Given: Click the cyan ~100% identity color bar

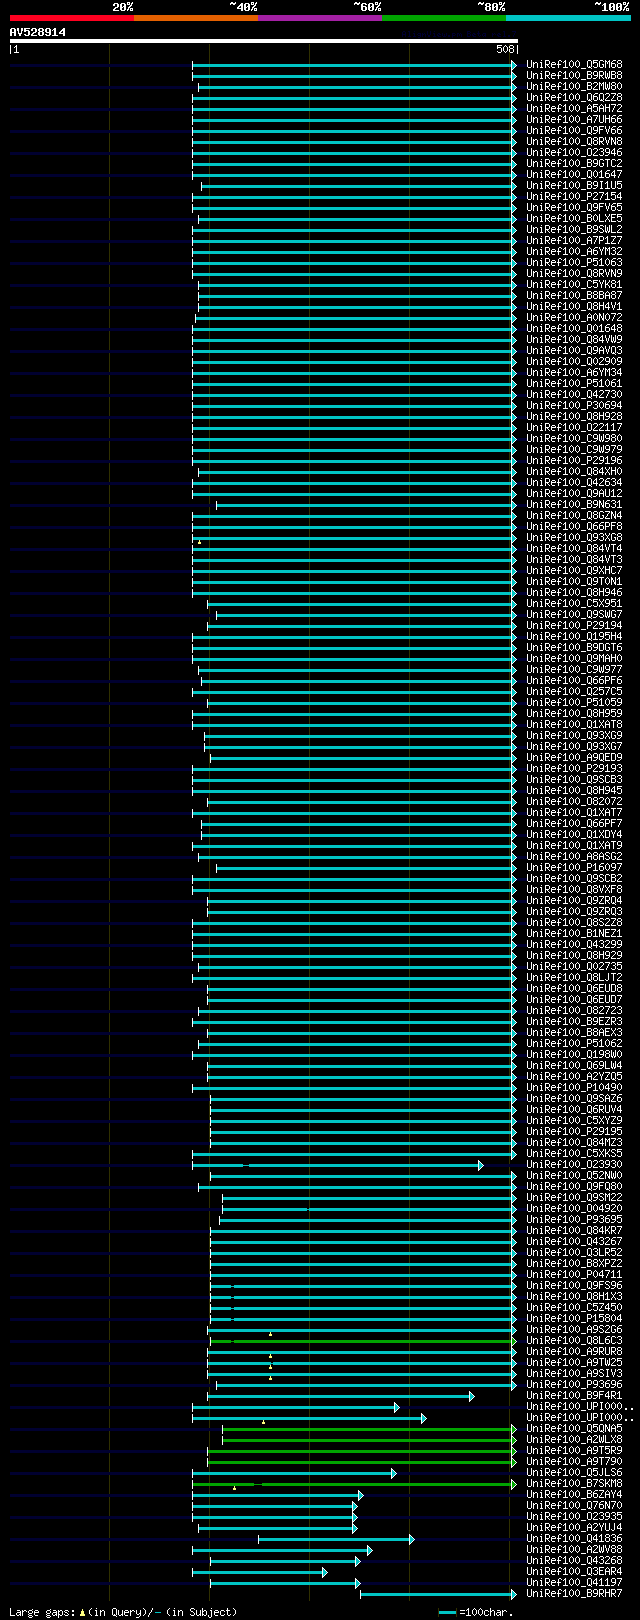Looking at the screenshot, I should click(x=568, y=18).
